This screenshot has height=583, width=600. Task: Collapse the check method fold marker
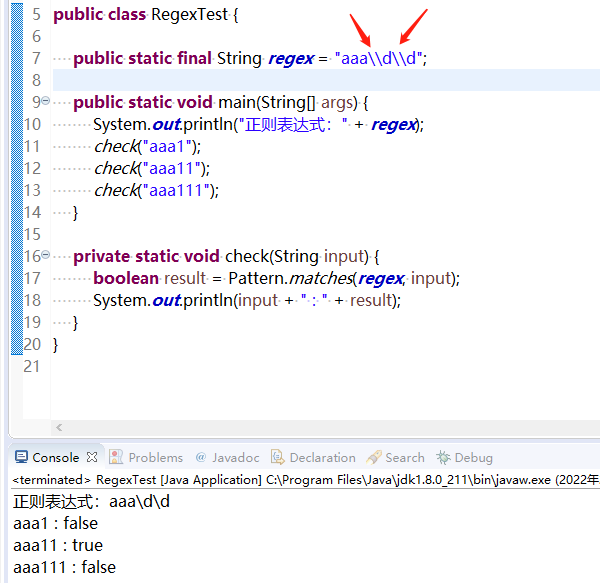[x=46, y=254]
